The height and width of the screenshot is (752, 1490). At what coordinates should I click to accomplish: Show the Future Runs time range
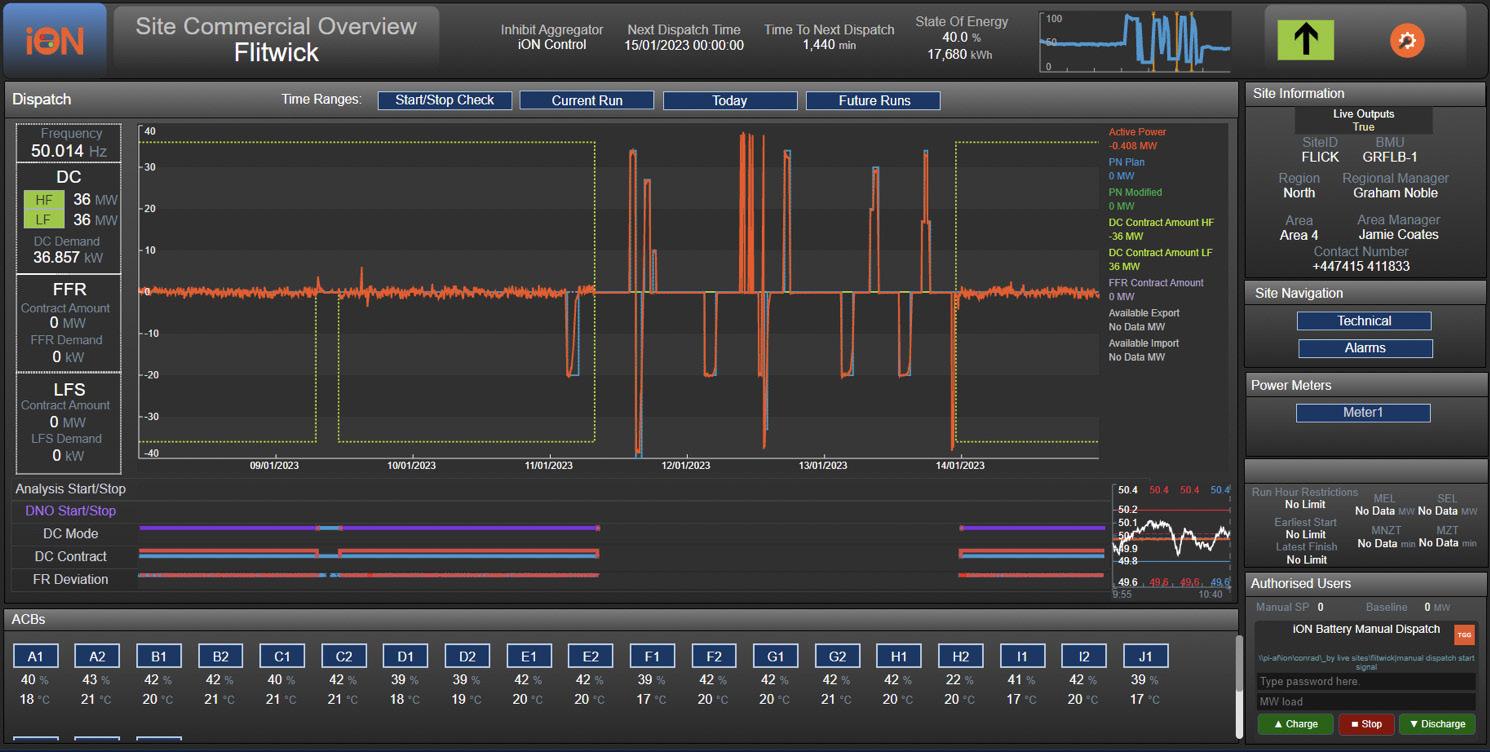pyautogui.click(x=873, y=101)
